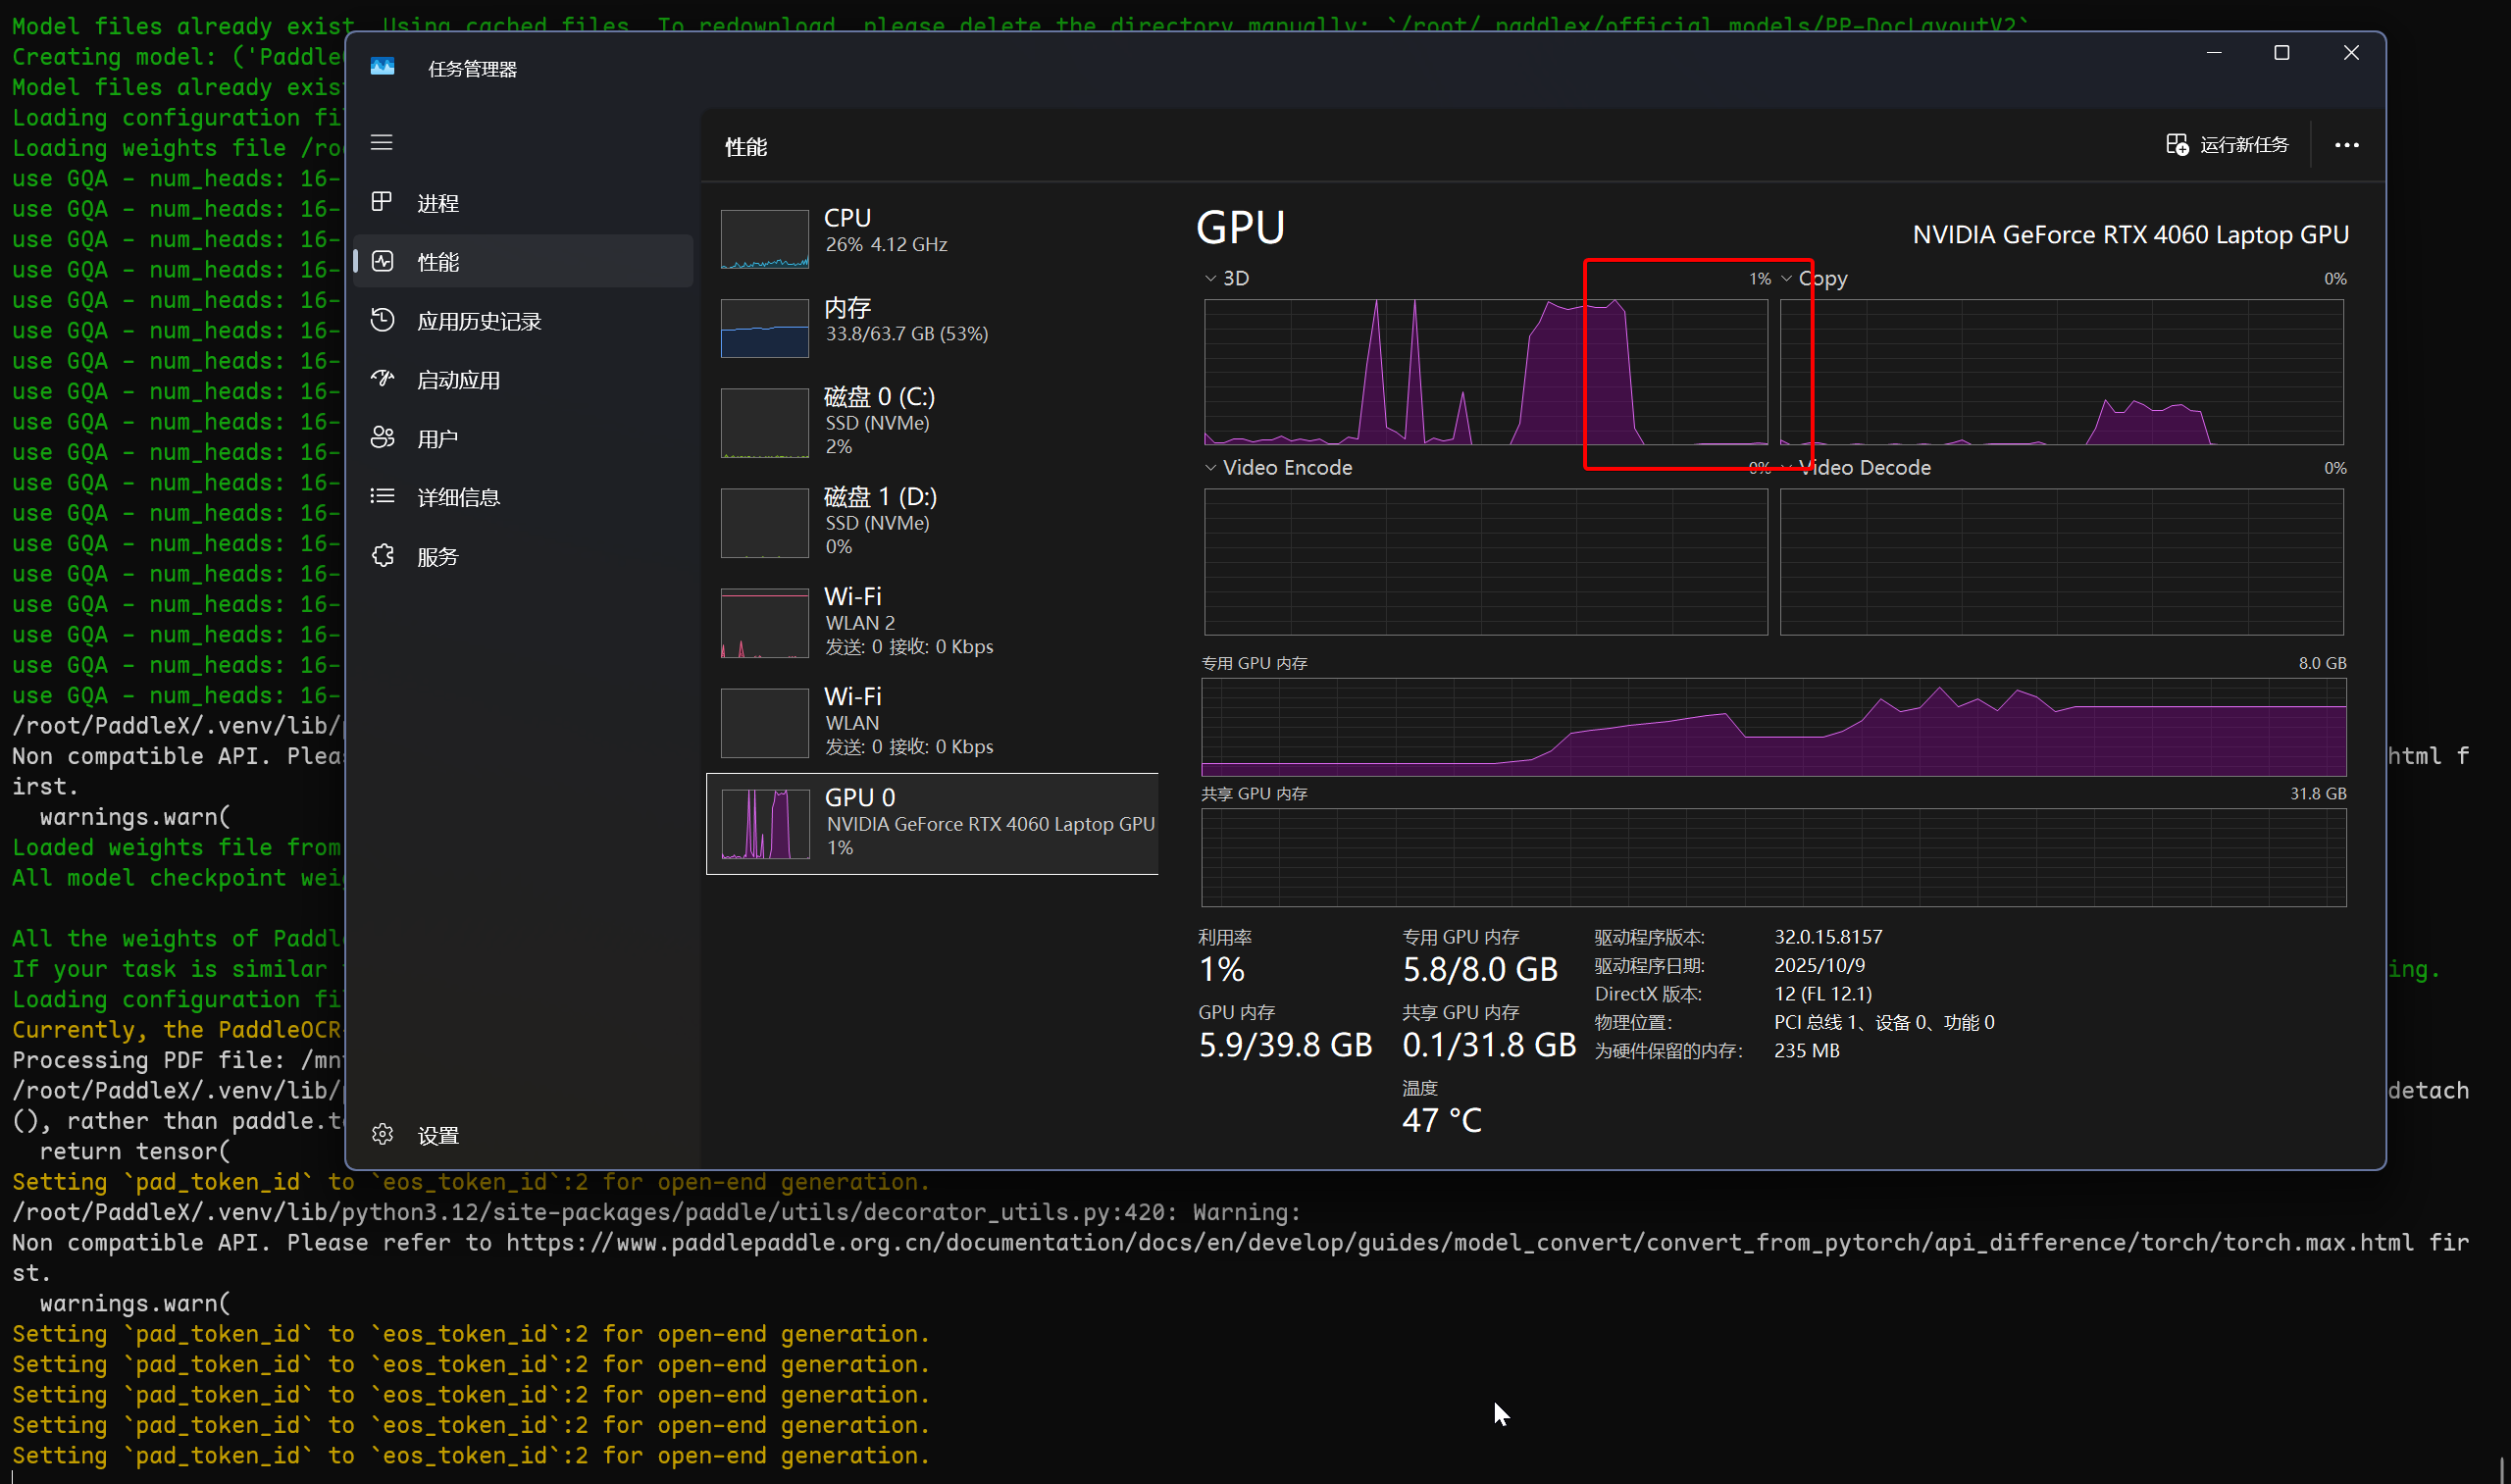Open the 详细信息 details list icon
This screenshot has width=2511, height=1484.
(382, 496)
